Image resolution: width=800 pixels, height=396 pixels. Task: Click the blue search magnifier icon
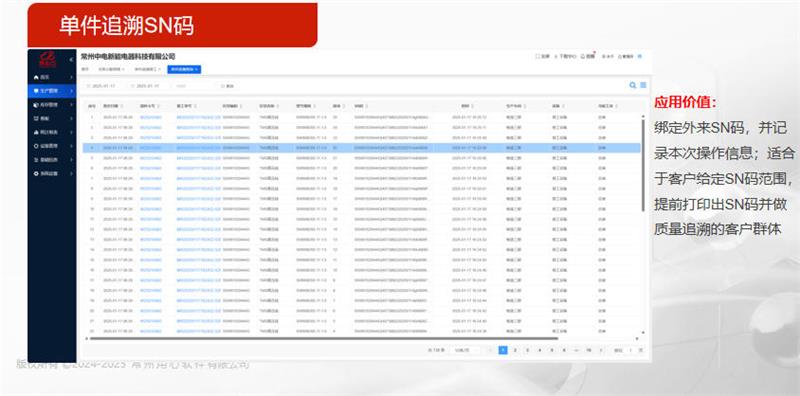click(x=633, y=85)
